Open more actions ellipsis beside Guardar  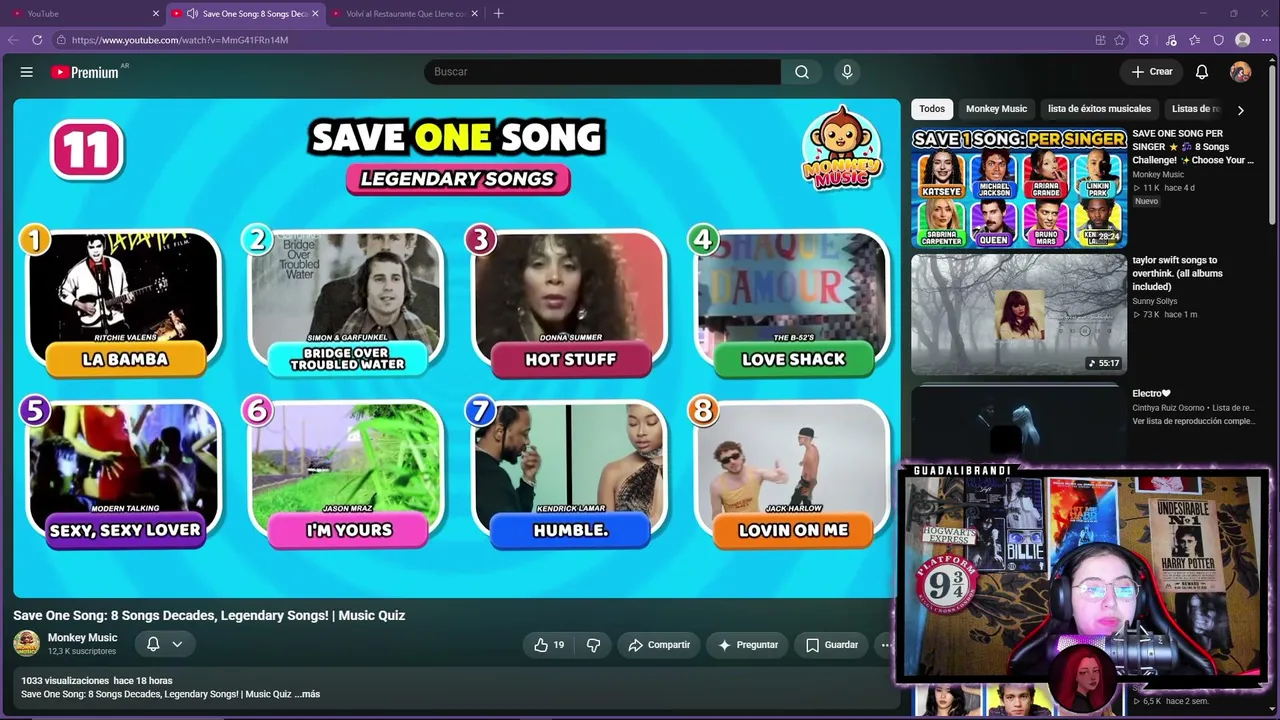885,645
